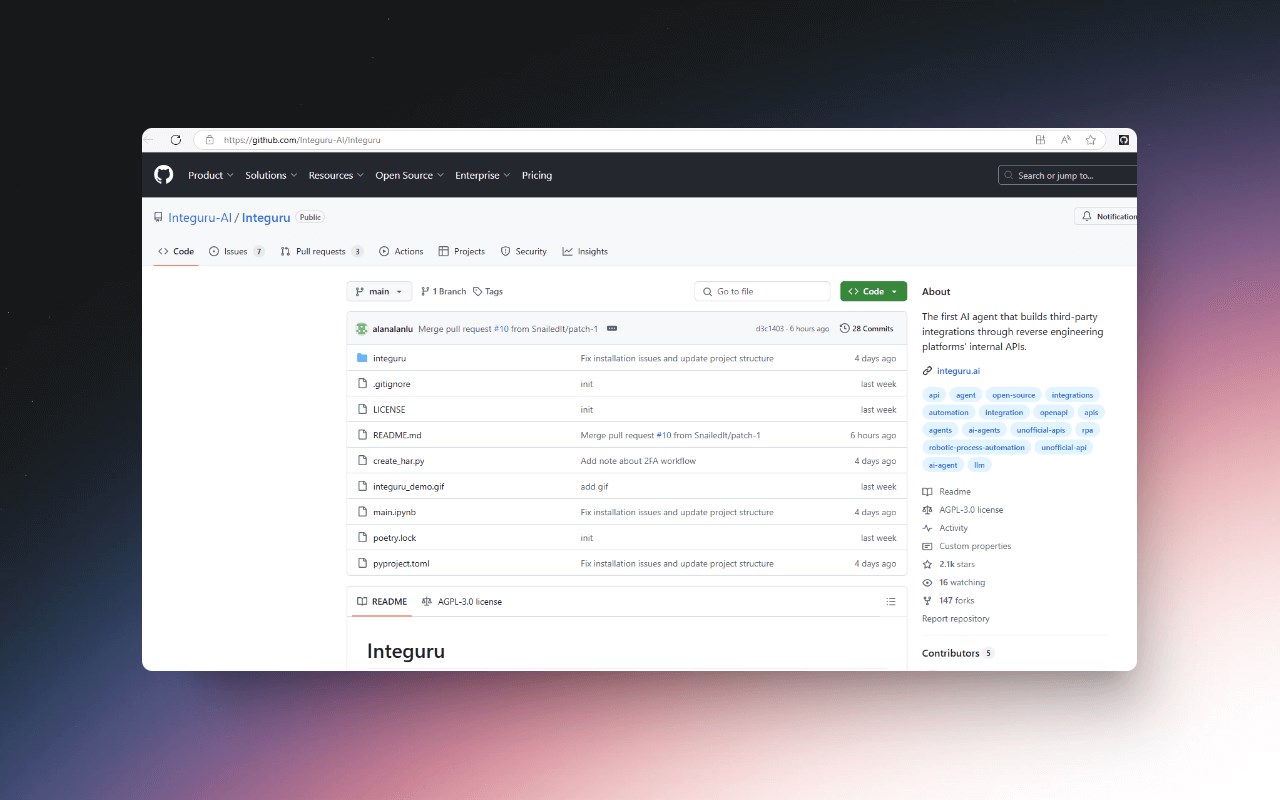Expand the Open Source menu
The image size is (1280, 800).
410,175
